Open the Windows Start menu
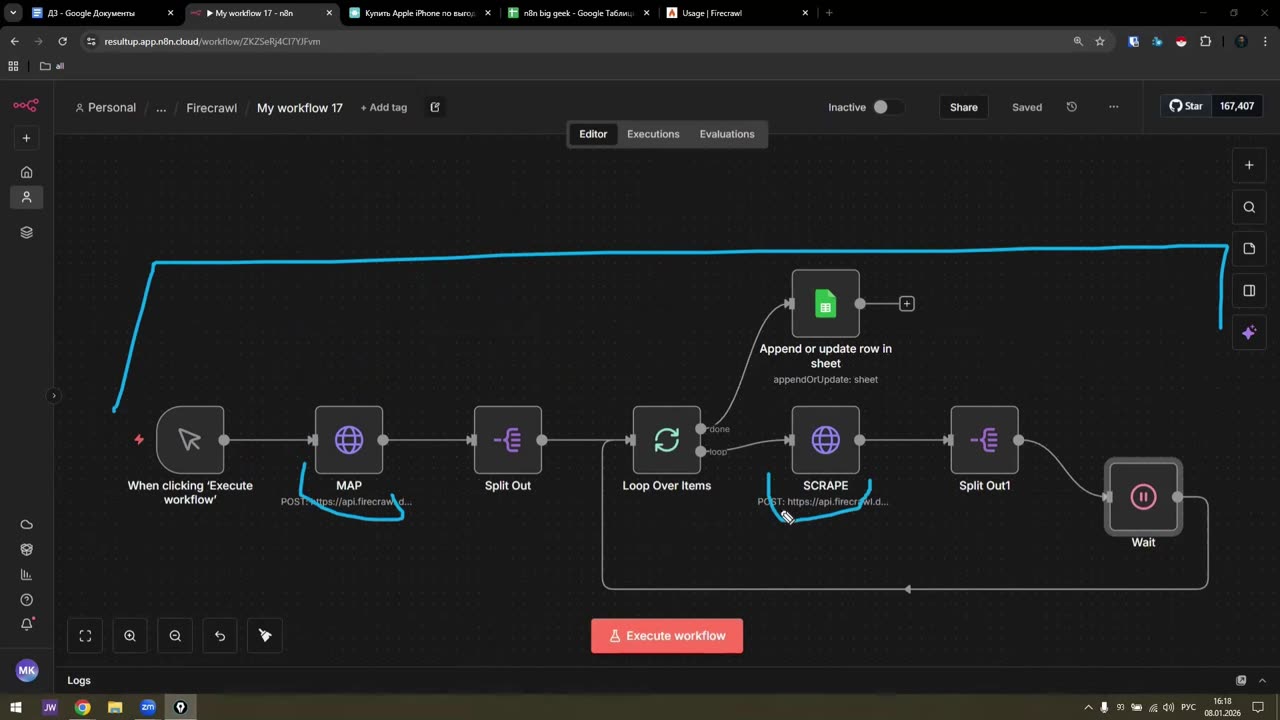 point(16,707)
